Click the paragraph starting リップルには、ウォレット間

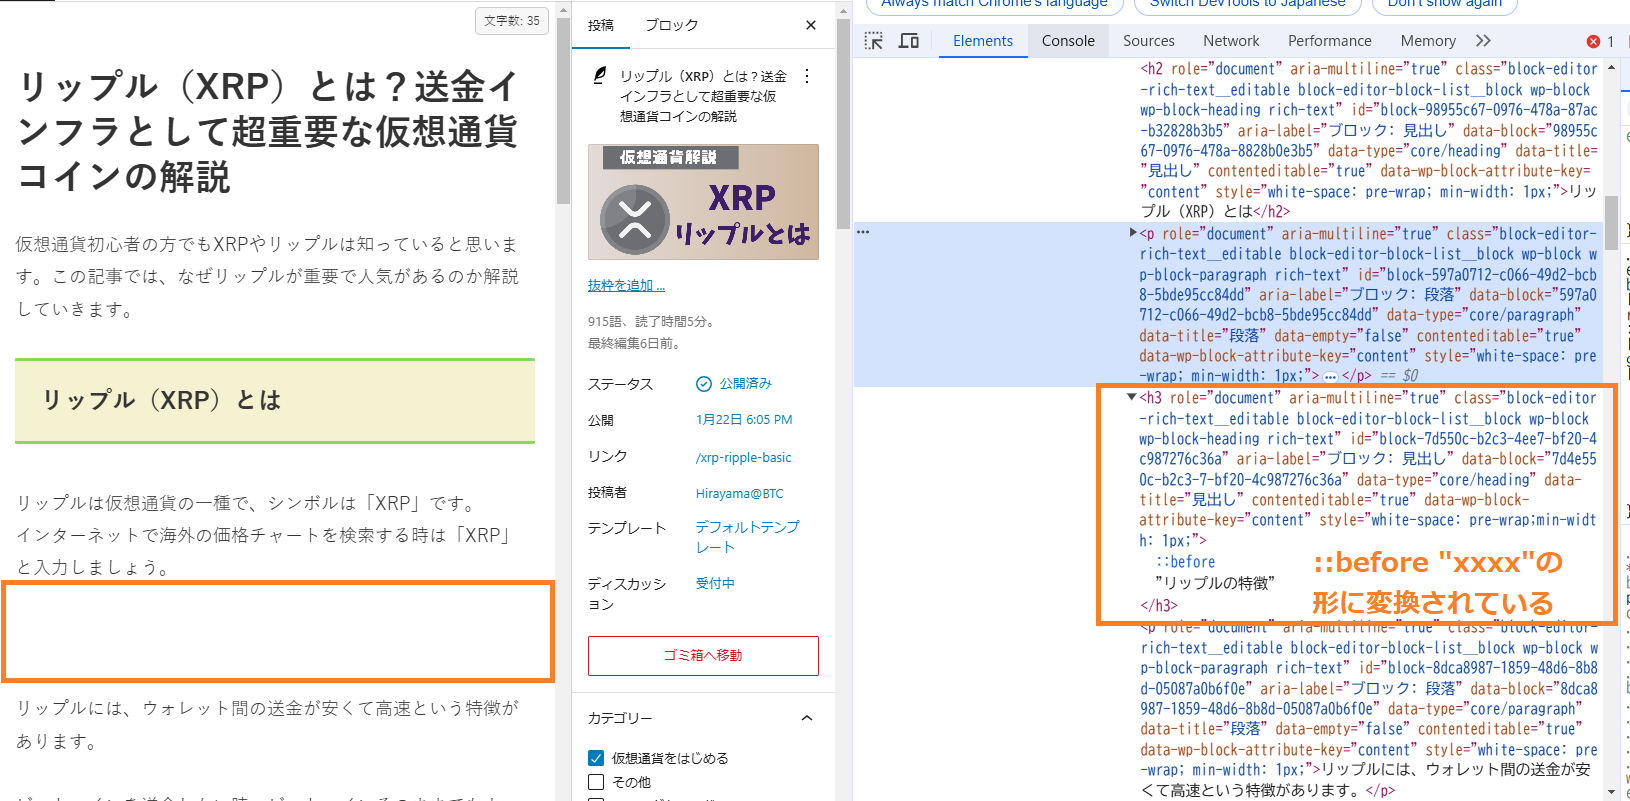(268, 724)
